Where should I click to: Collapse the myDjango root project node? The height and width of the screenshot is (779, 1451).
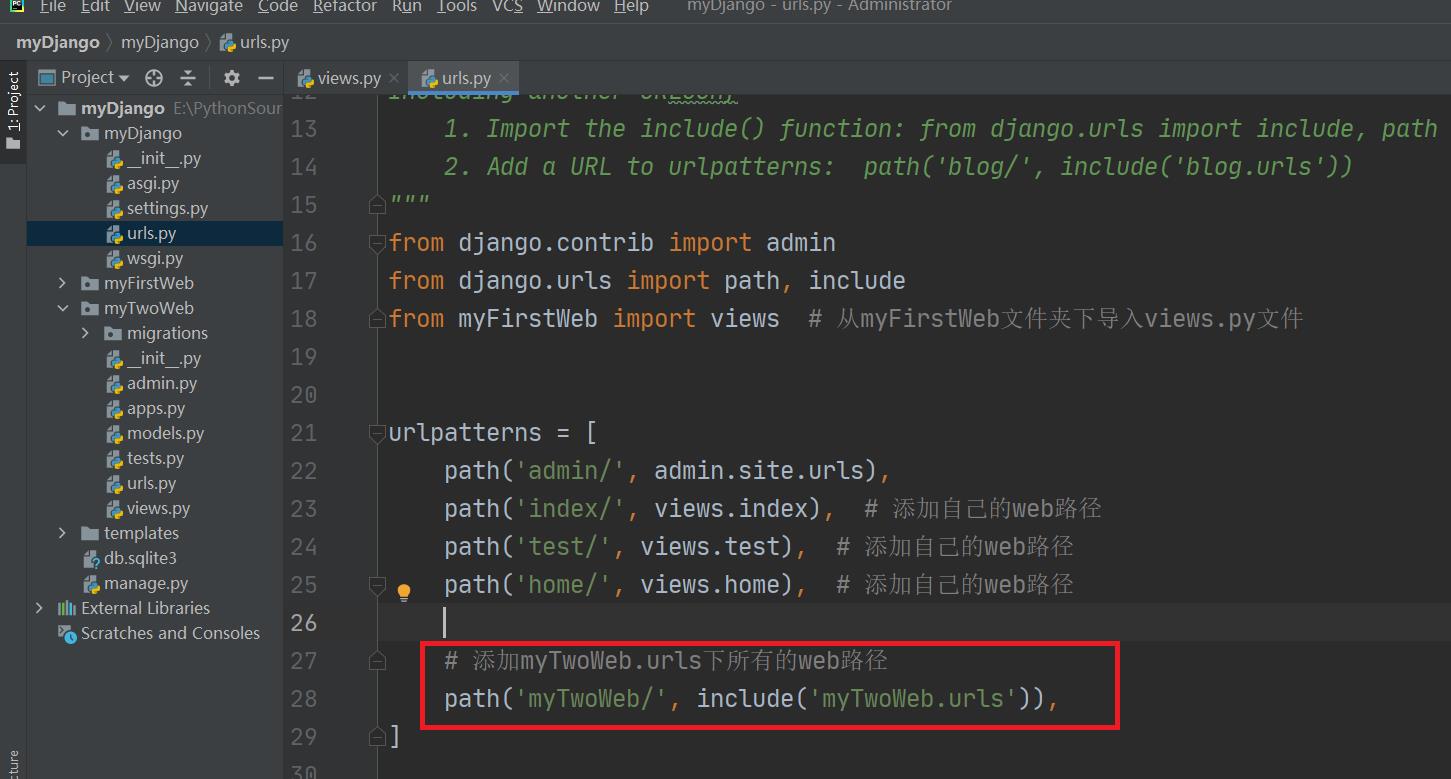[x=40, y=108]
